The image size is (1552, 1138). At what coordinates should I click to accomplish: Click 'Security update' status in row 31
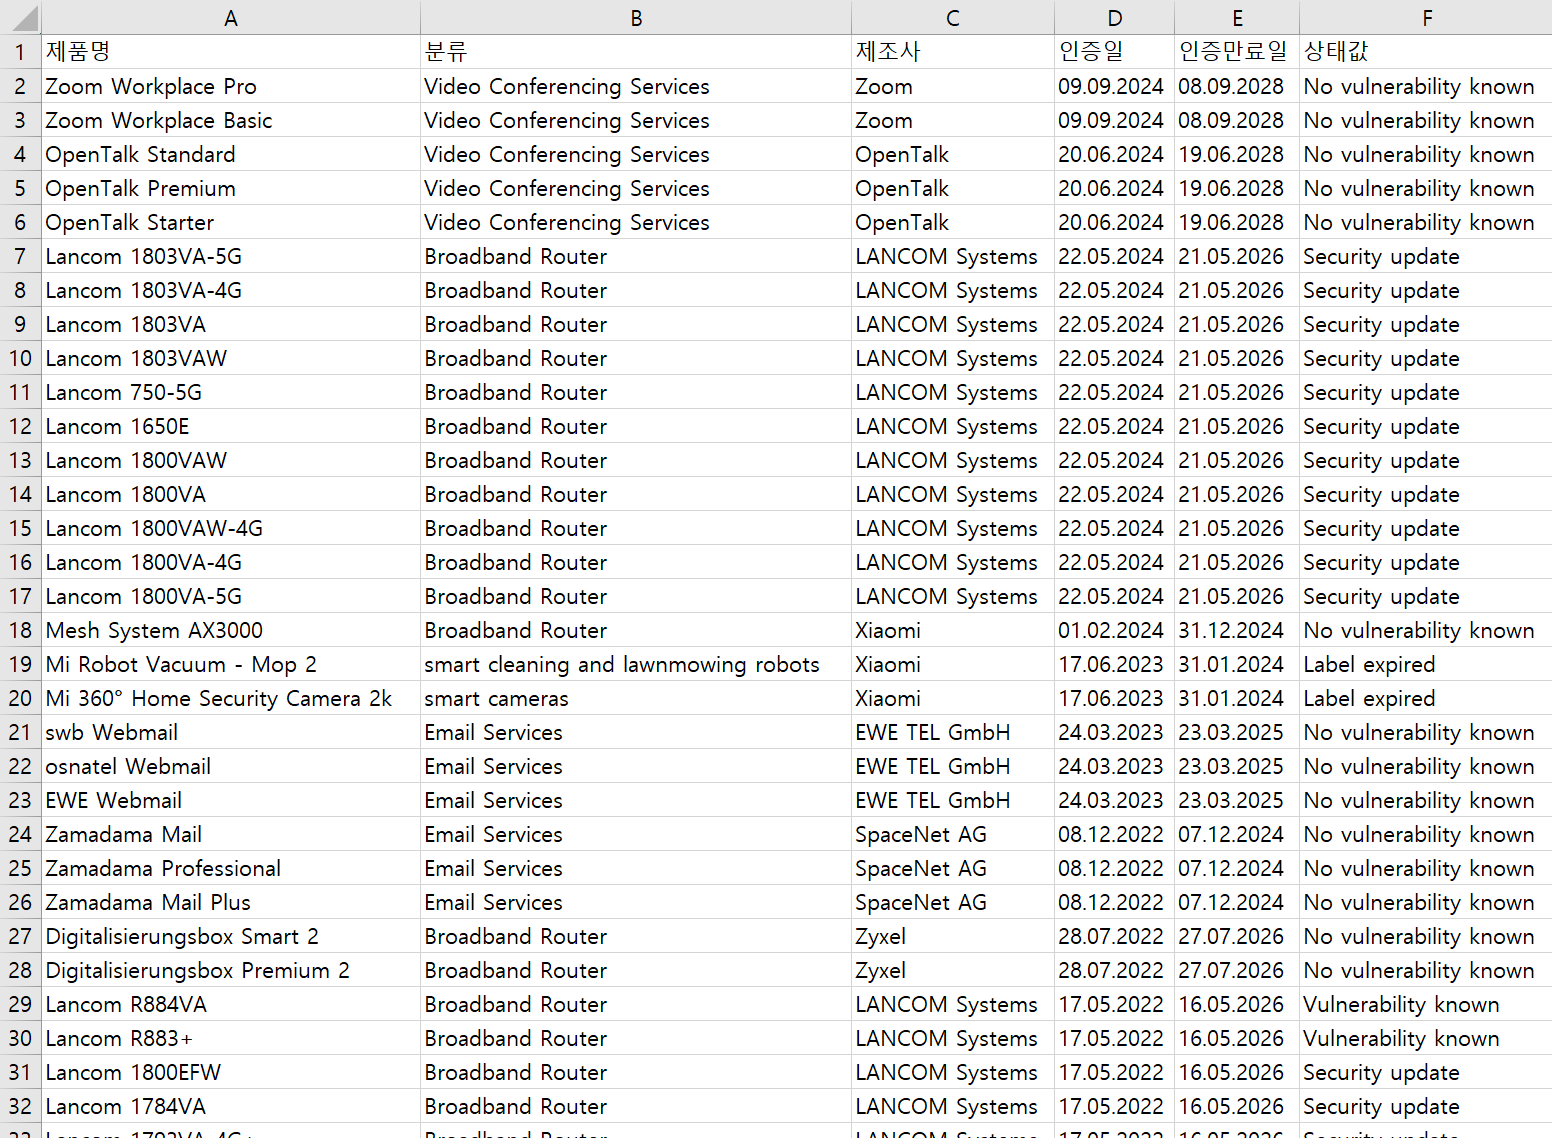tap(1426, 1072)
